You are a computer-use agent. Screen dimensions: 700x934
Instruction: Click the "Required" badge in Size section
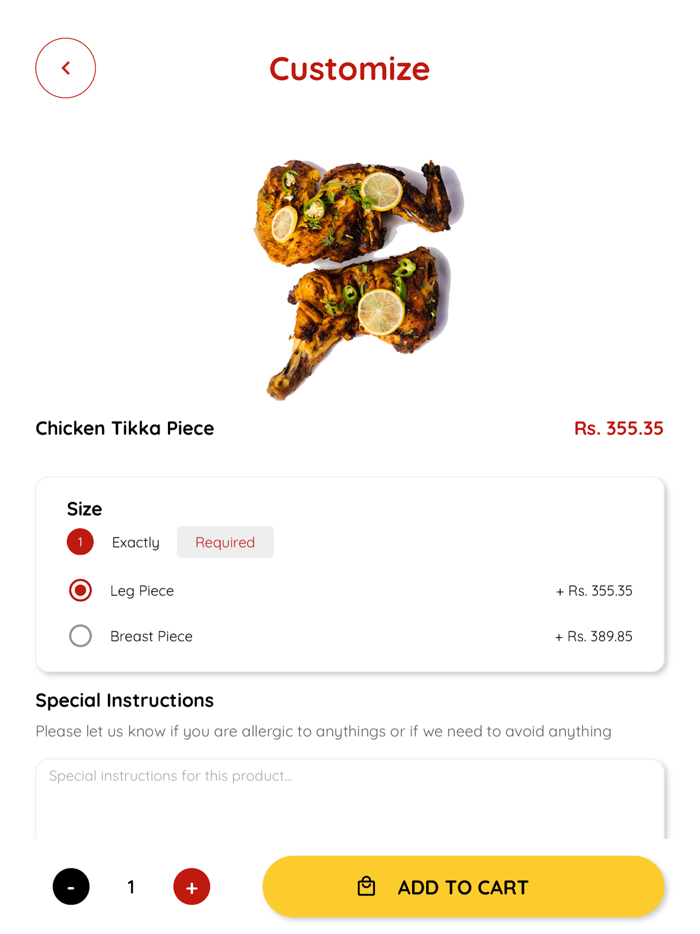coord(225,541)
